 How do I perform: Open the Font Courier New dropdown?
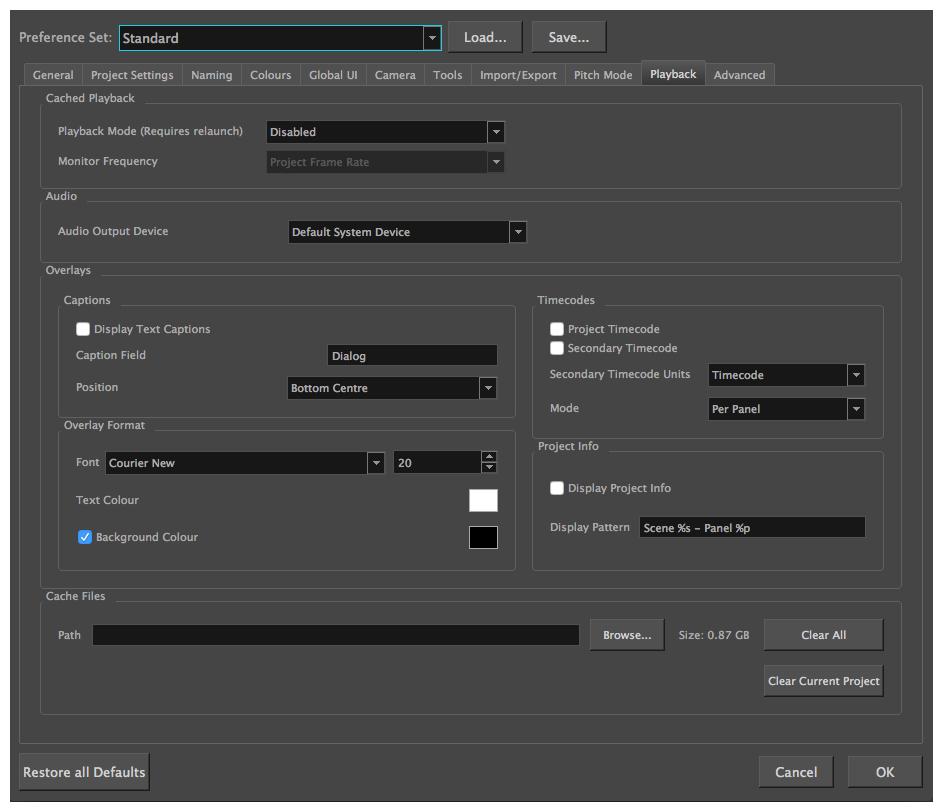[x=245, y=463]
